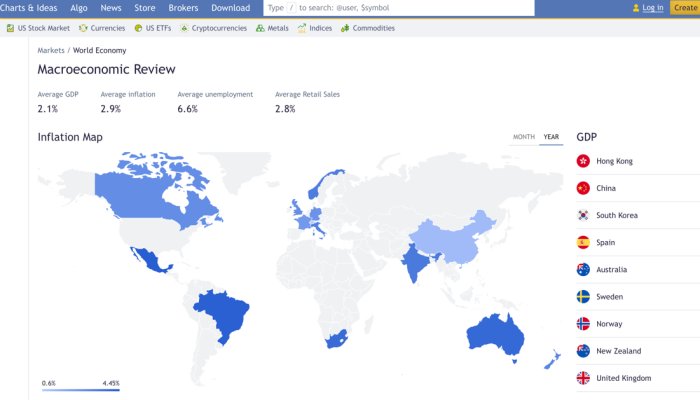Screen dimensions: 700x400
Task: Open the US Stock Market icon
Action: (10, 28)
